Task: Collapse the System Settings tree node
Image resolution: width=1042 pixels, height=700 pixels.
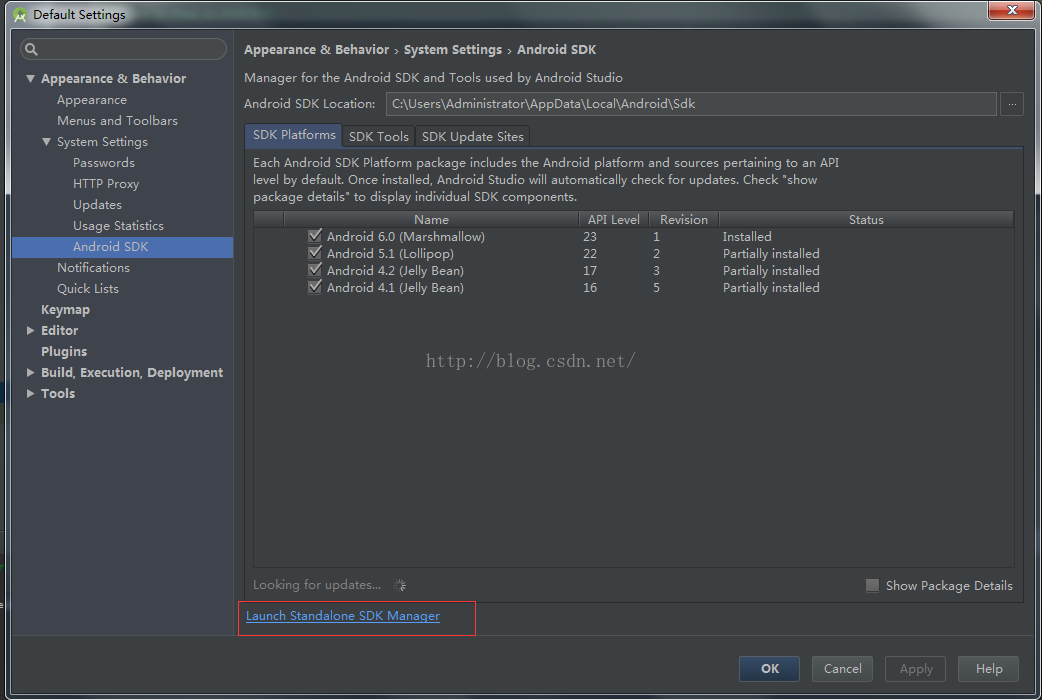Action: (47, 142)
